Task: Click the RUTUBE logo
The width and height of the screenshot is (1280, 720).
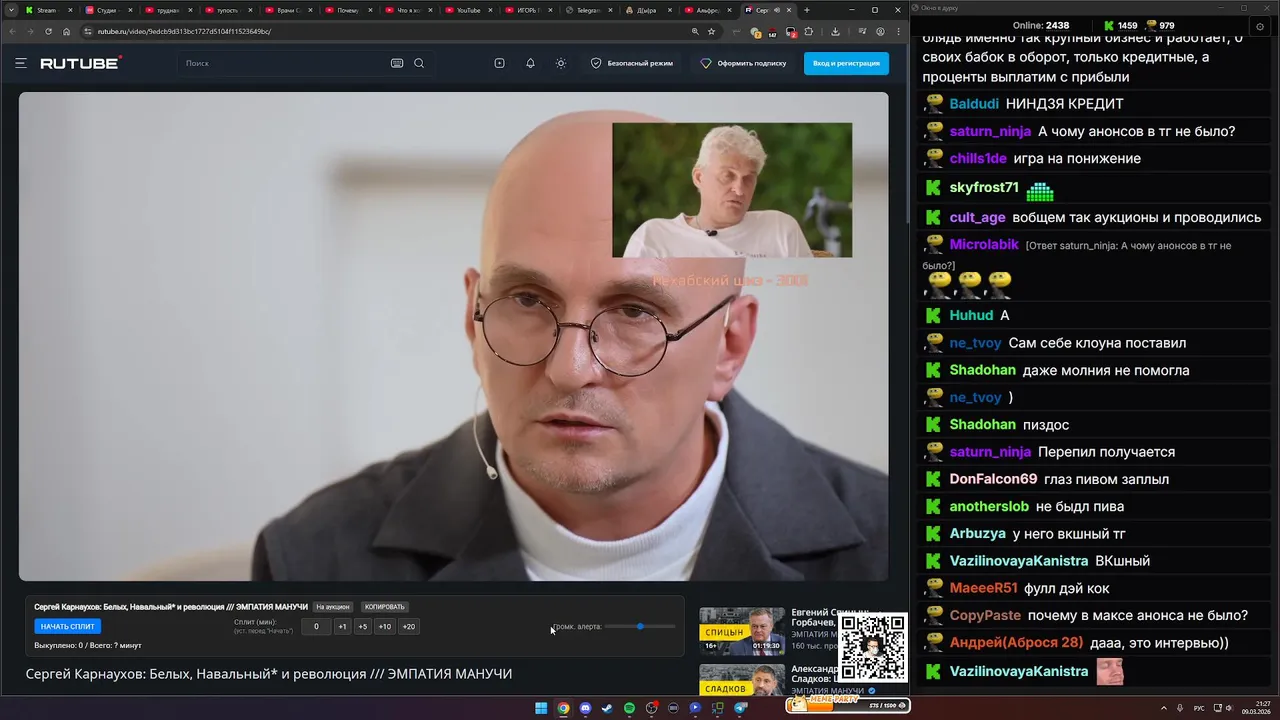Action: point(81,63)
